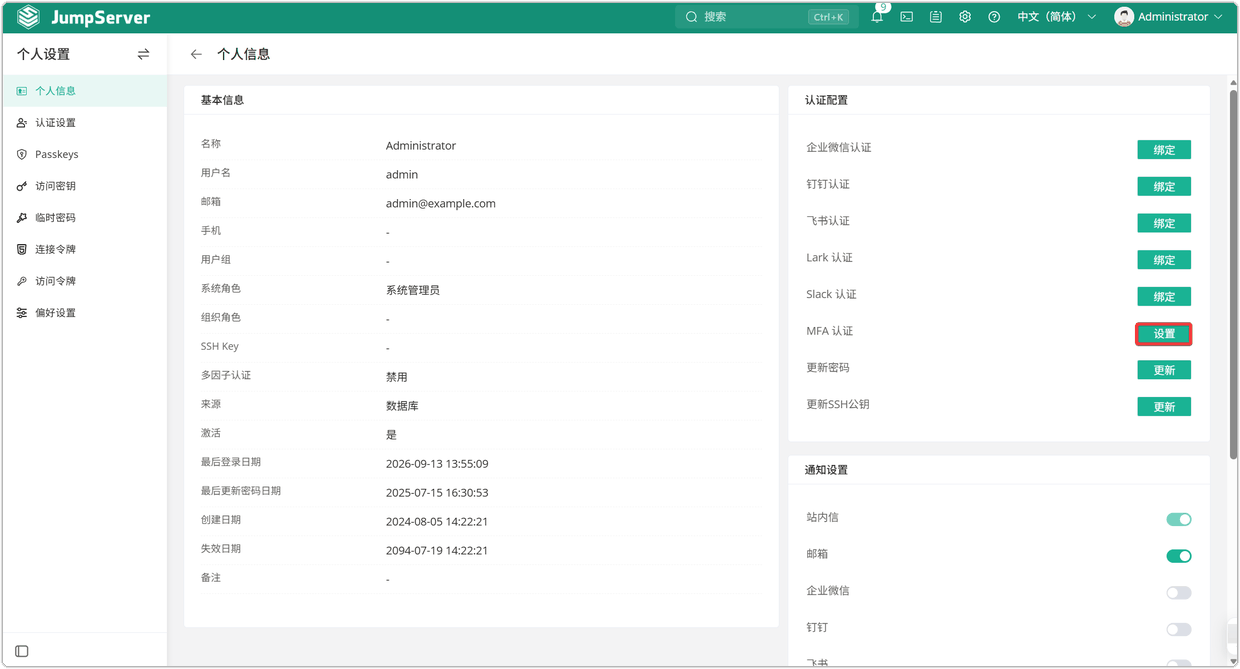Click 绑定 for Slack 认证
1240x669 pixels.
coord(1164,297)
